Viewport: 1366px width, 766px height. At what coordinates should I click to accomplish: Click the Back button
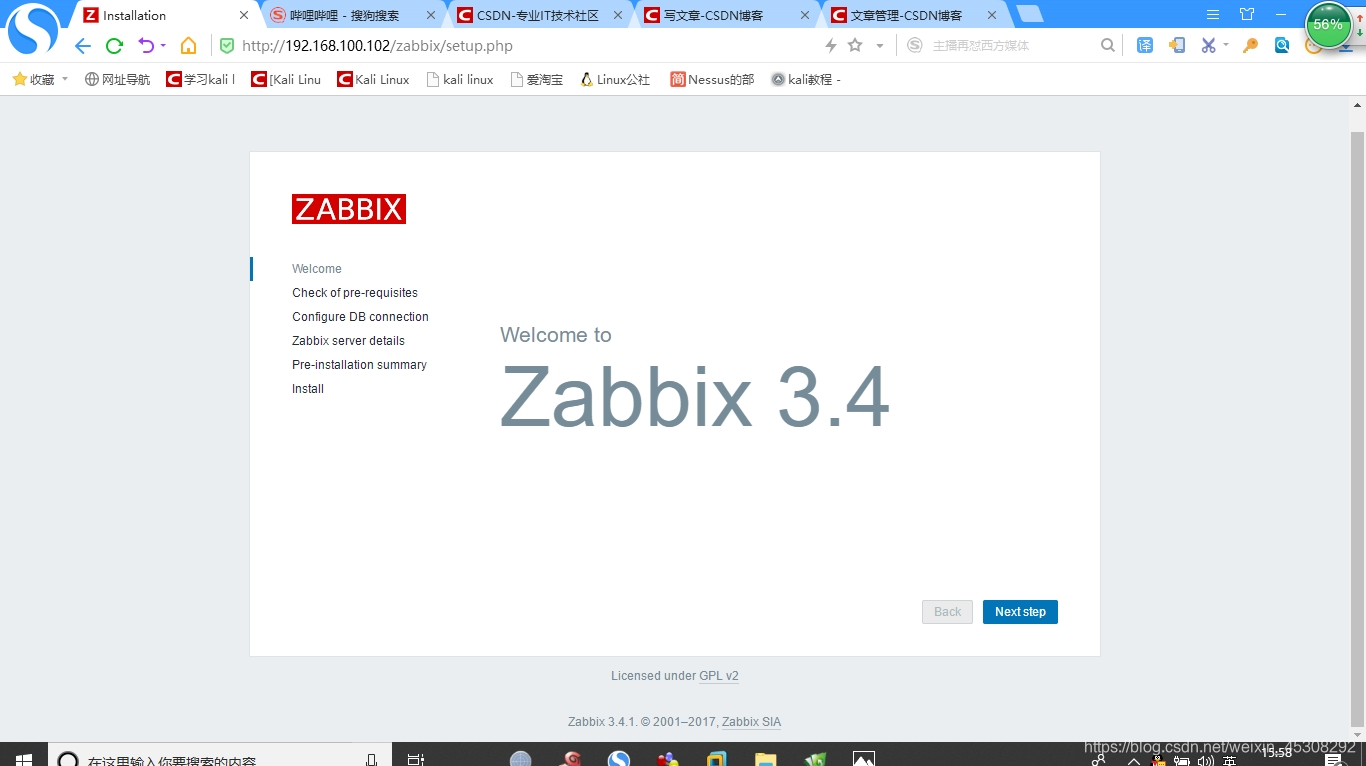947,612
